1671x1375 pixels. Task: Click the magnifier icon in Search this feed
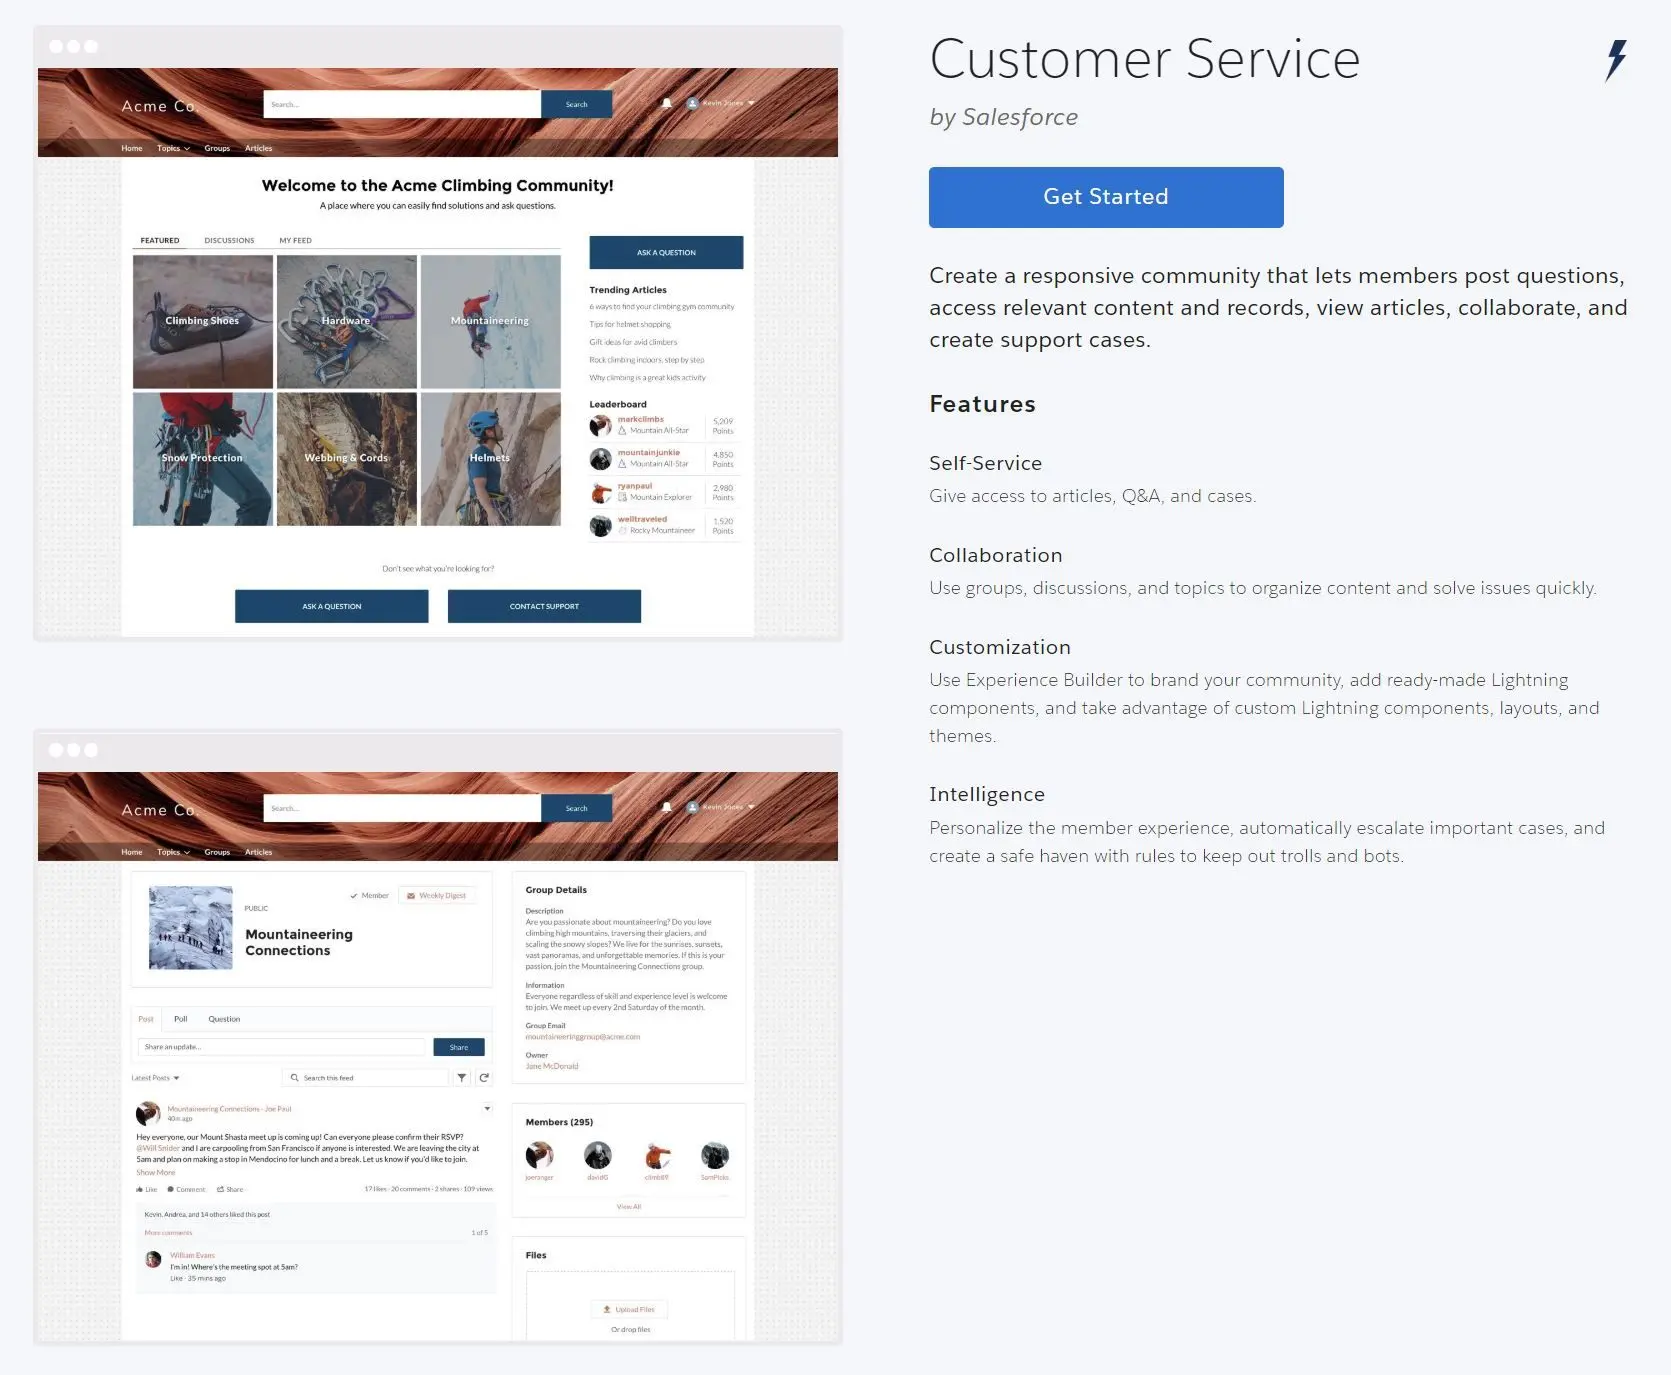(294, 1078)
